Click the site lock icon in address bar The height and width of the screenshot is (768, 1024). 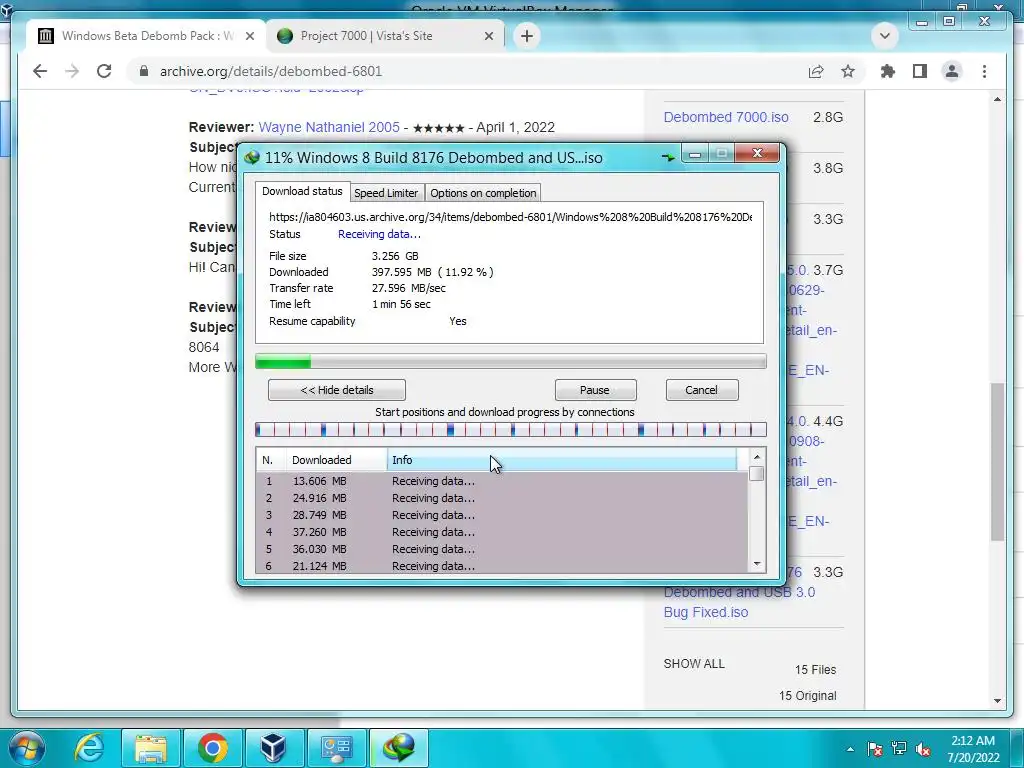[144, 71]
